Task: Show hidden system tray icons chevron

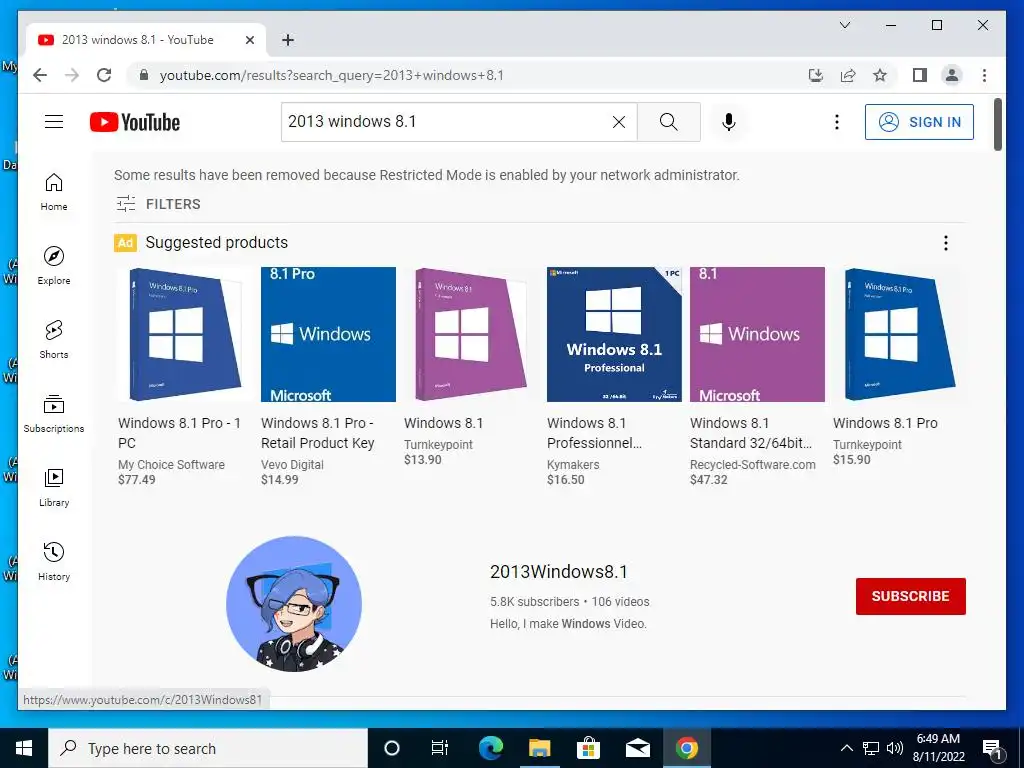Action: click(x=846, y=748)
